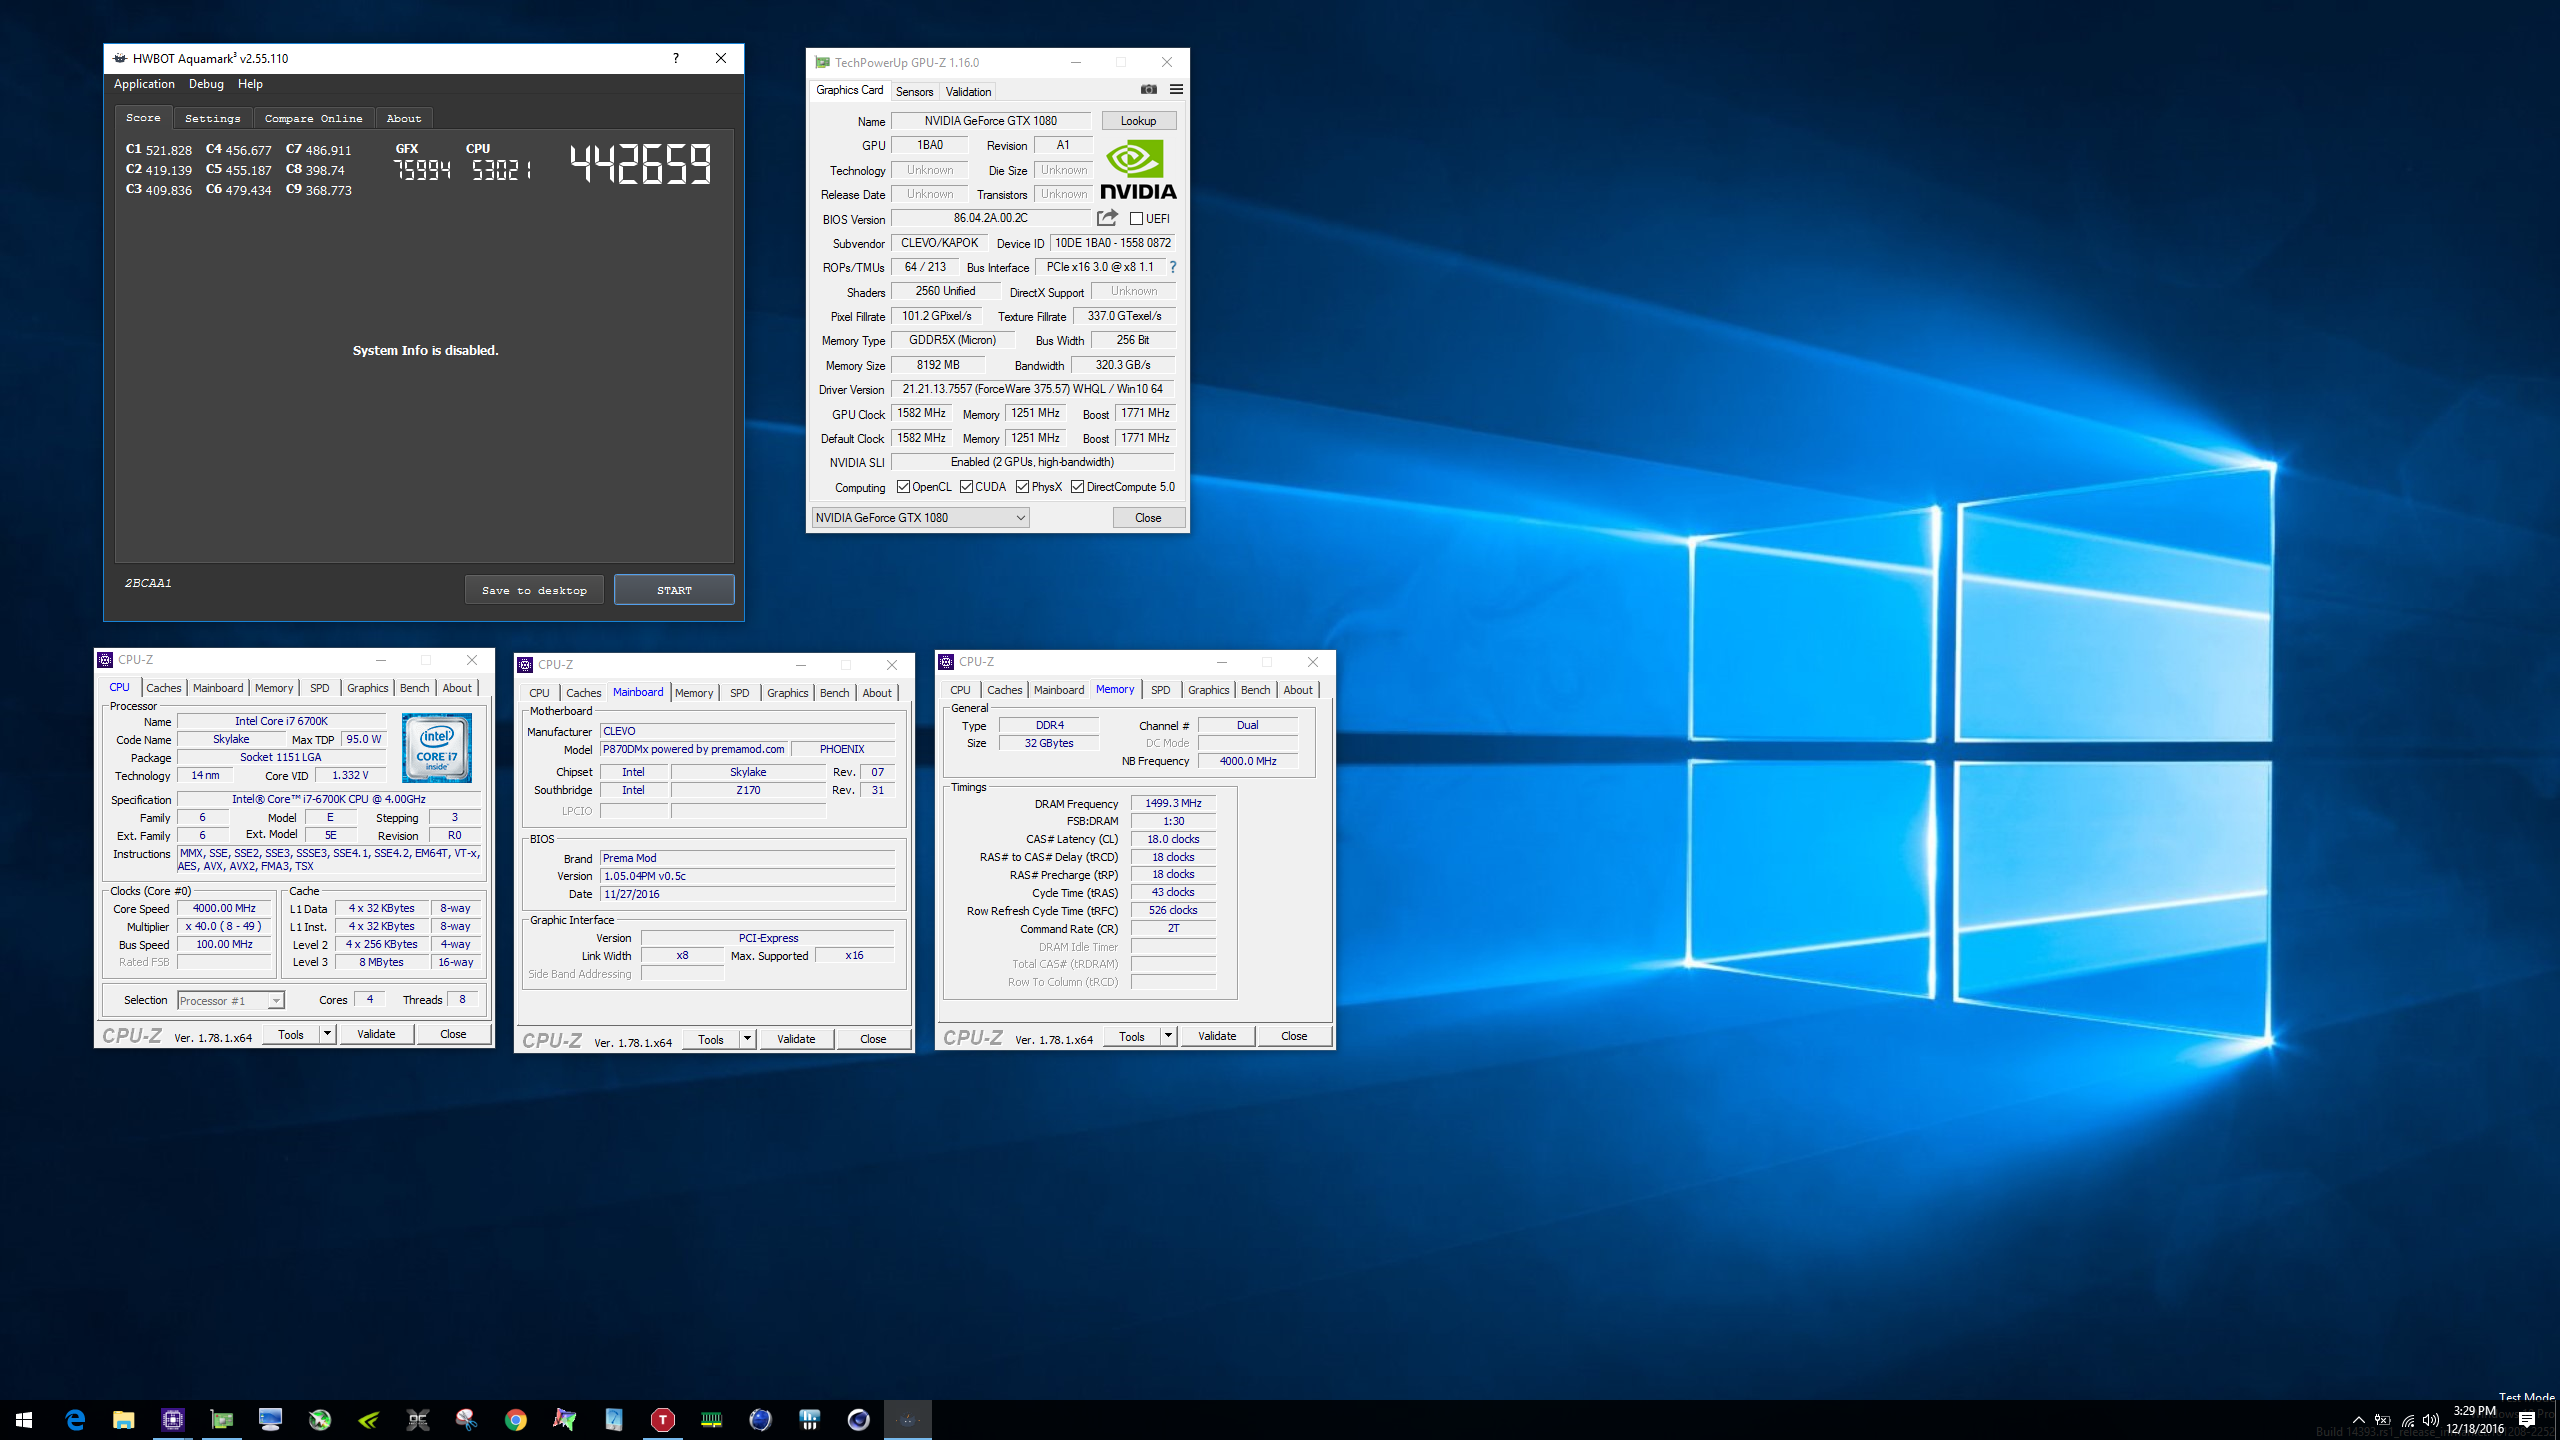The width and height of the screenshot is (2560, 1440).
Task: Open the Snipping Tool from taskbar
Action: tap(466, 1420)
